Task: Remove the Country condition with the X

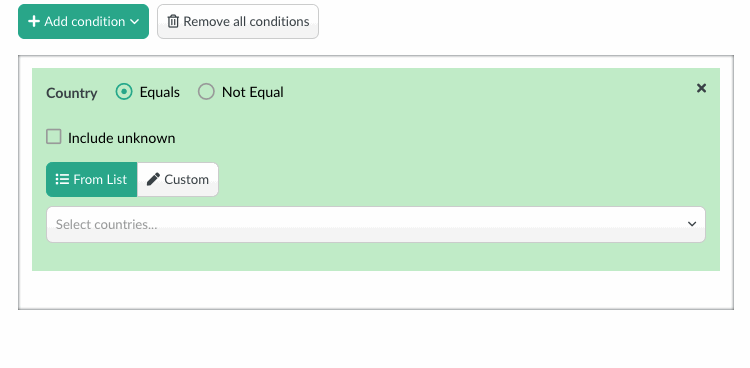Action: [701, 88]
